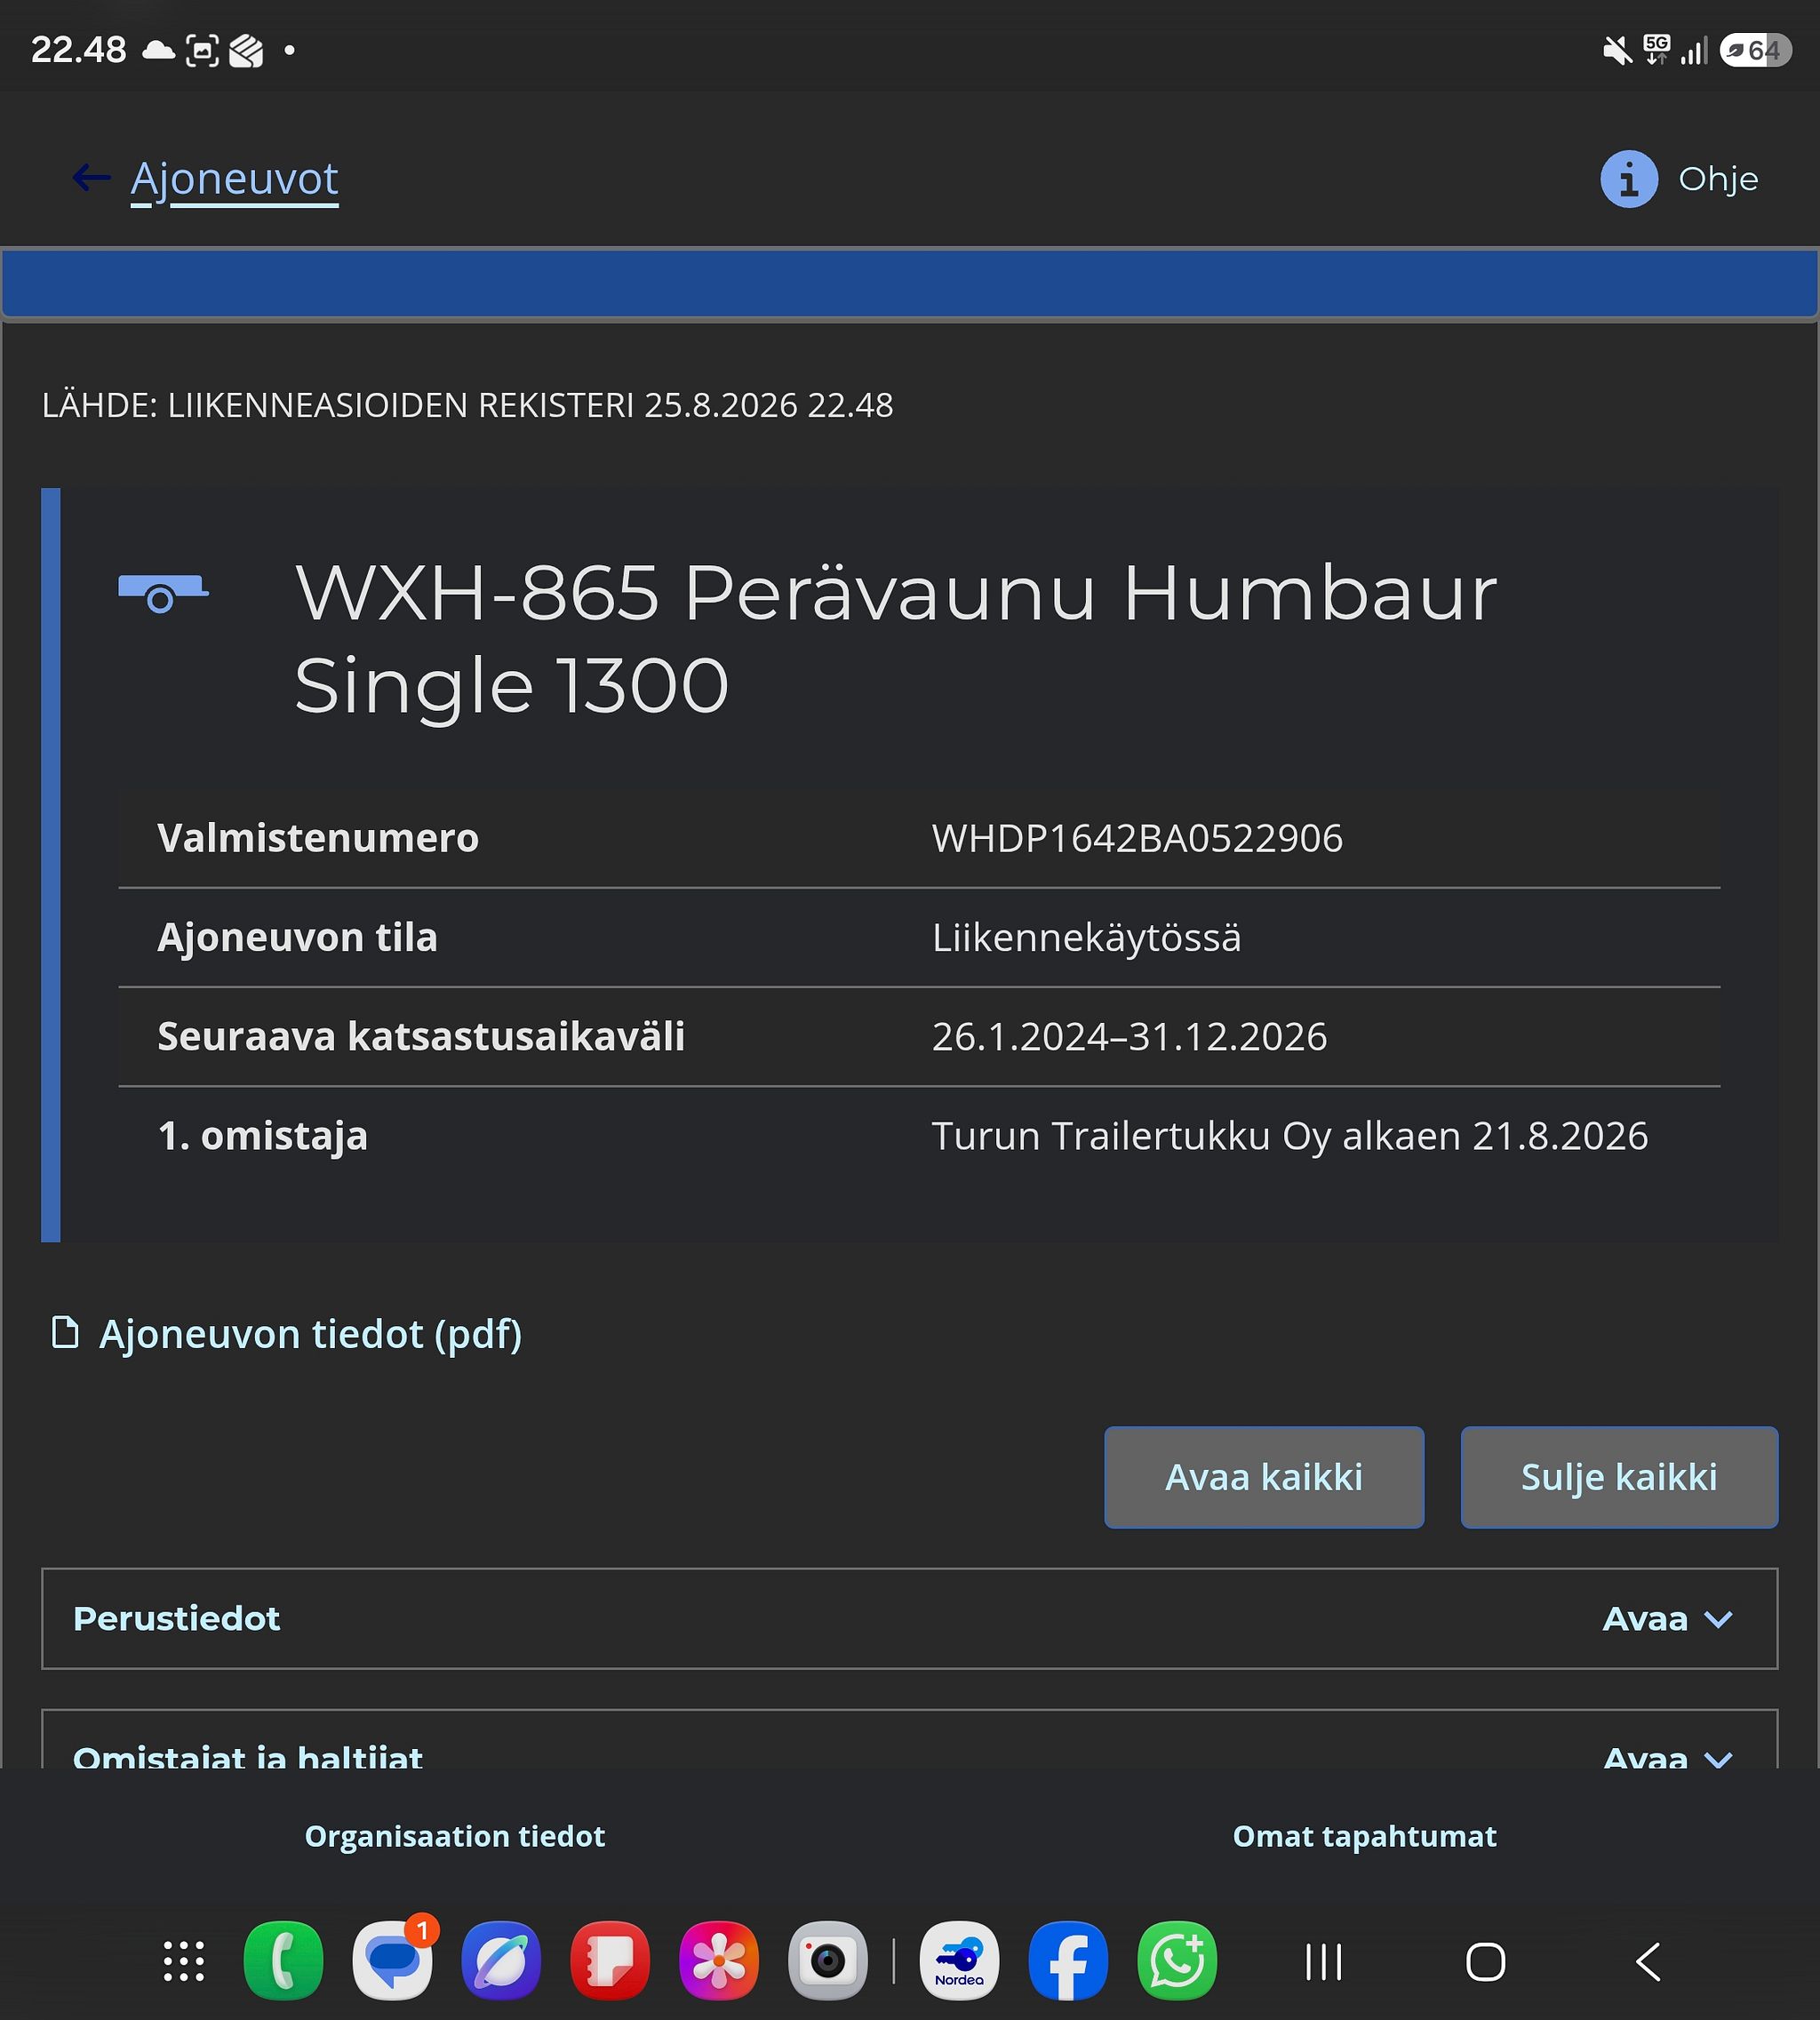Image resolution: width=1820 pixels, height=2020 pixels.
Task: Open the Ohje info icon
Action: (1629, 179)
